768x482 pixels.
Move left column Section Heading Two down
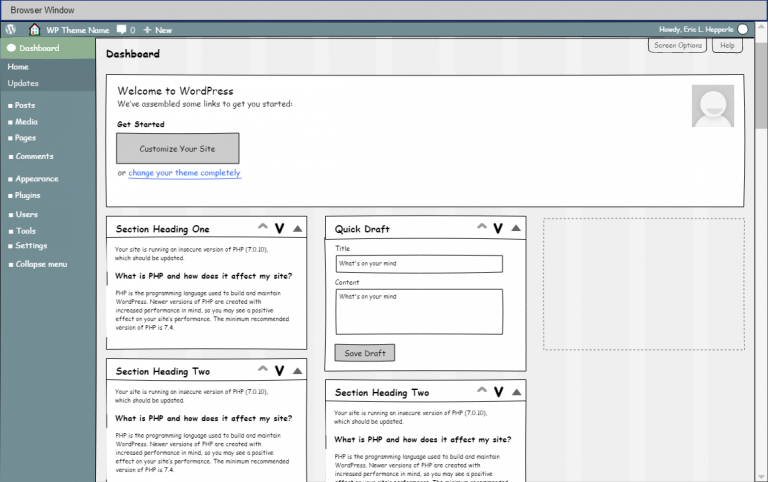click(x=280, y=371)
